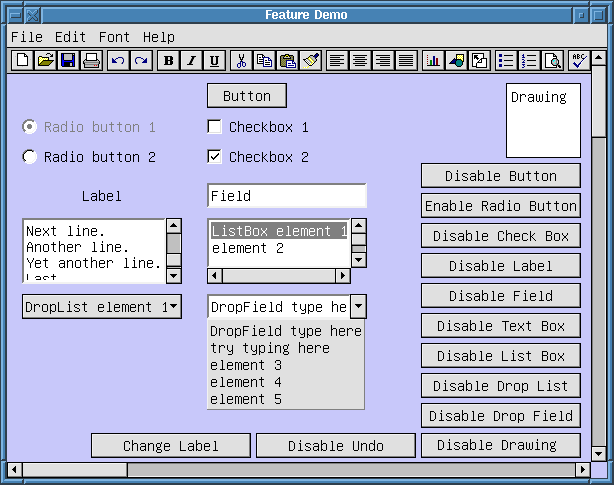Open the Help menu
The height and width of the screenshot is (485, 614).
tap(159, 37)
